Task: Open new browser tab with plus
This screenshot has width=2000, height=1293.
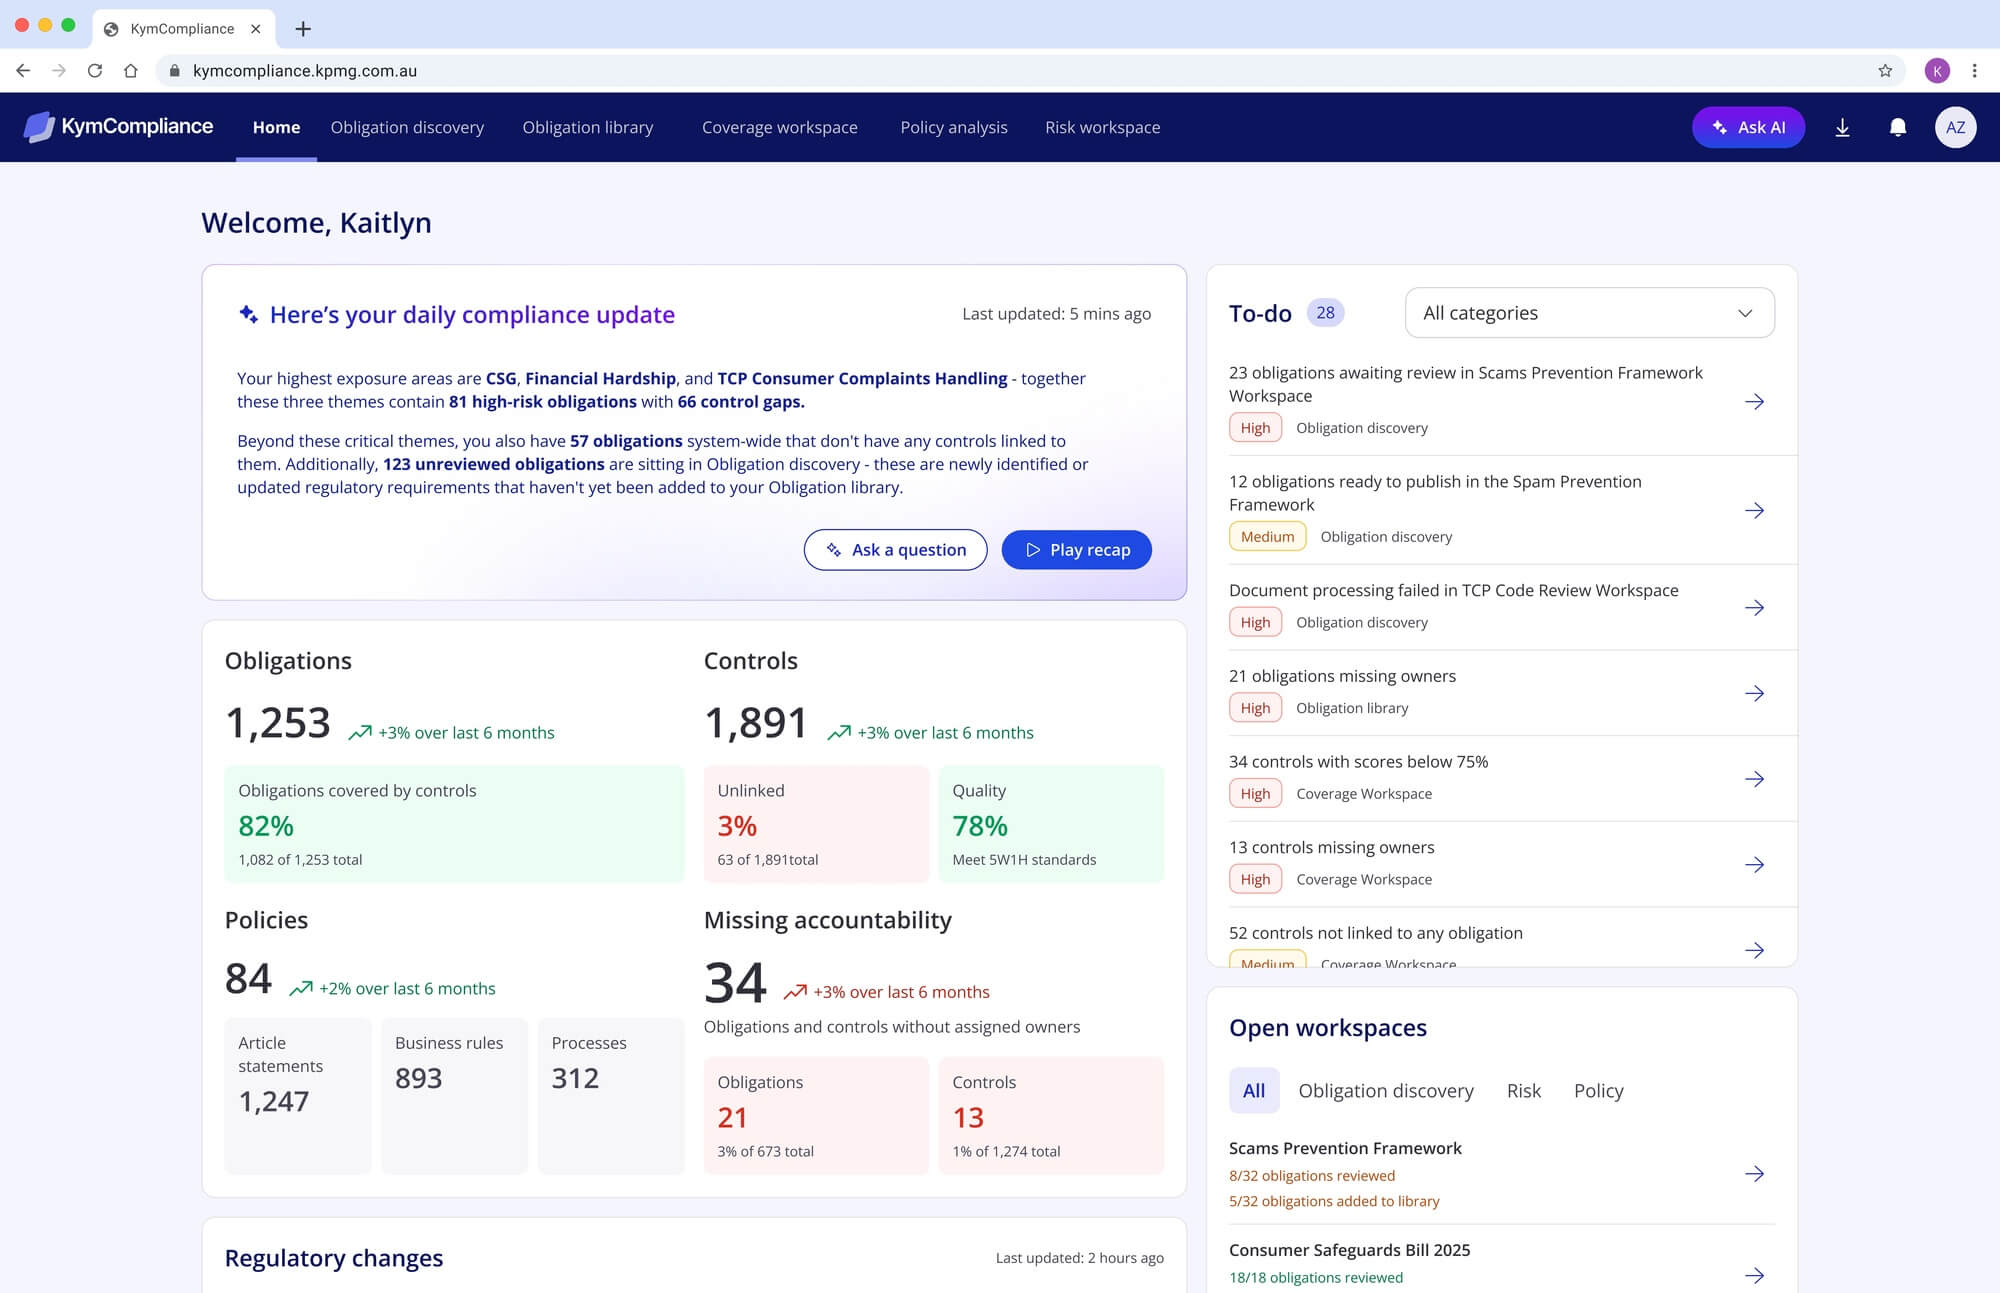Action: point(303,29)
